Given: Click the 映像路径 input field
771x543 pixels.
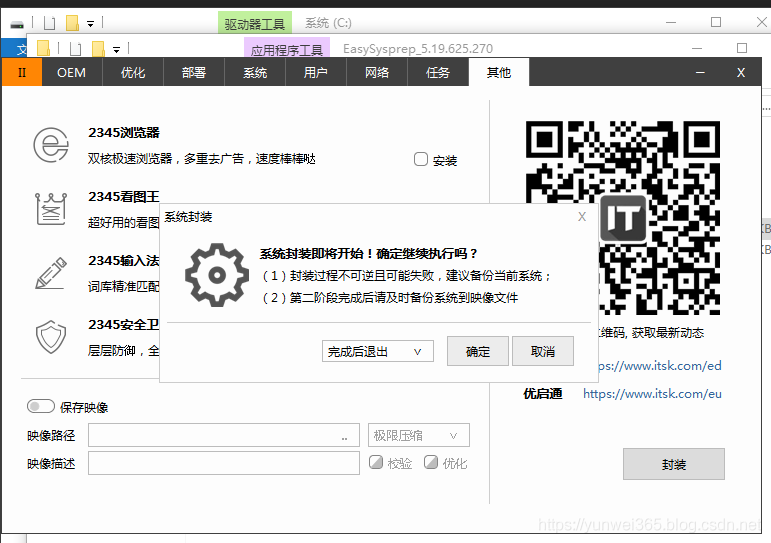Looking at the screenshot, I should pyautogui.click(x=224, y=435).
